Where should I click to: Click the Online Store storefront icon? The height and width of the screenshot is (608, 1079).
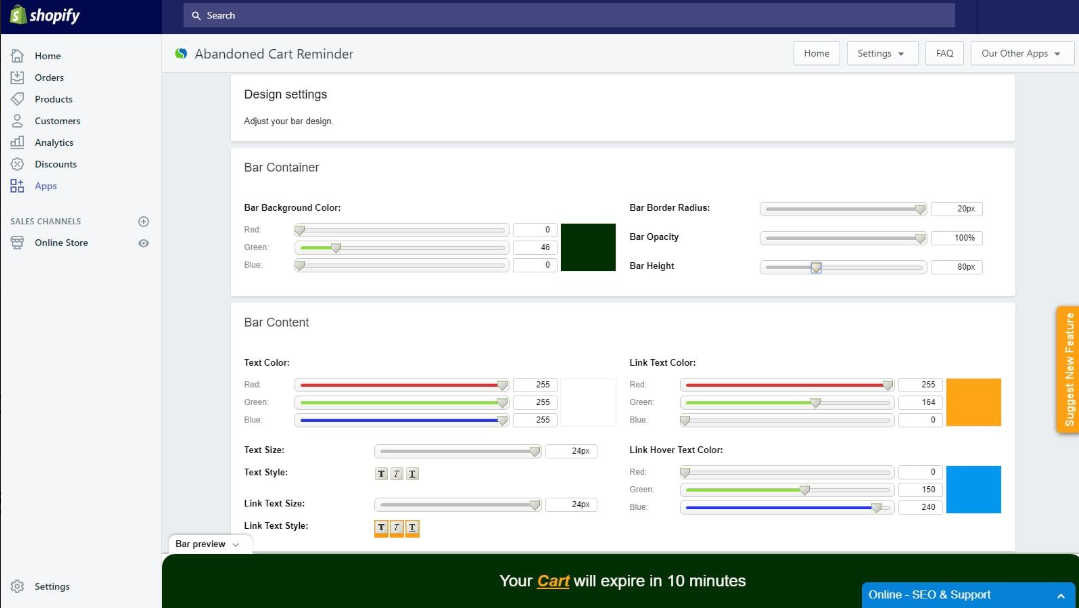[17, 243]
